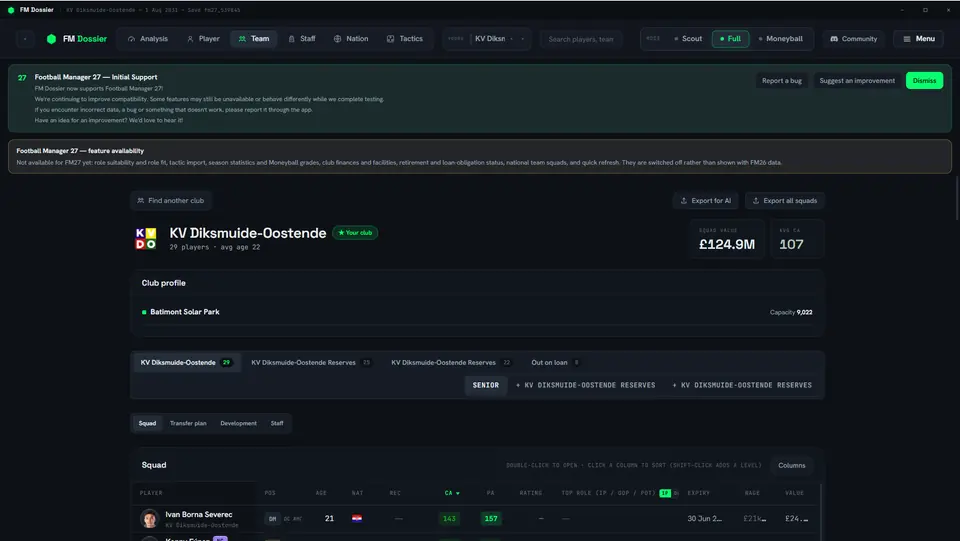This screenshot has width=960, height=541.
Task: Click Severec's PA value 157
Action: [490, 518]
